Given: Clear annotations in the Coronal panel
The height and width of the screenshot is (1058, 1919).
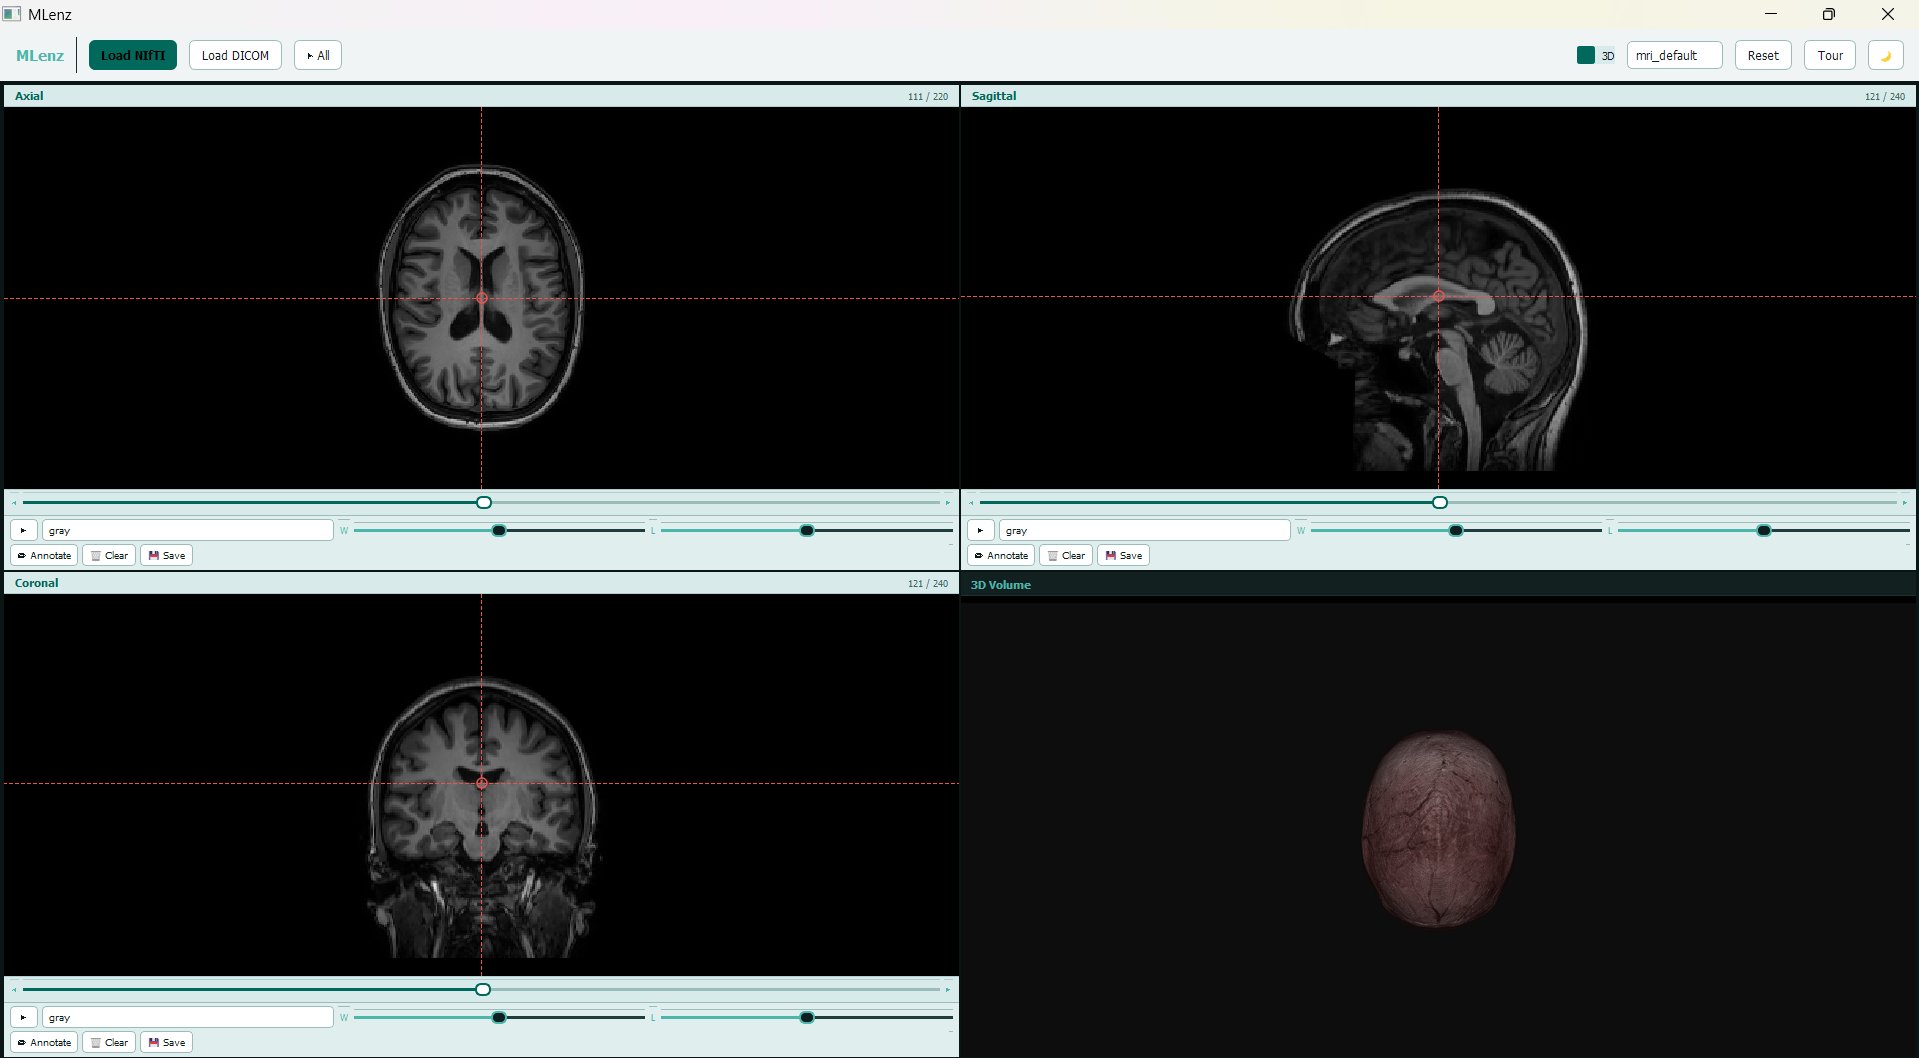Looking at the screenshot, I should click(x=109, y=1042).
